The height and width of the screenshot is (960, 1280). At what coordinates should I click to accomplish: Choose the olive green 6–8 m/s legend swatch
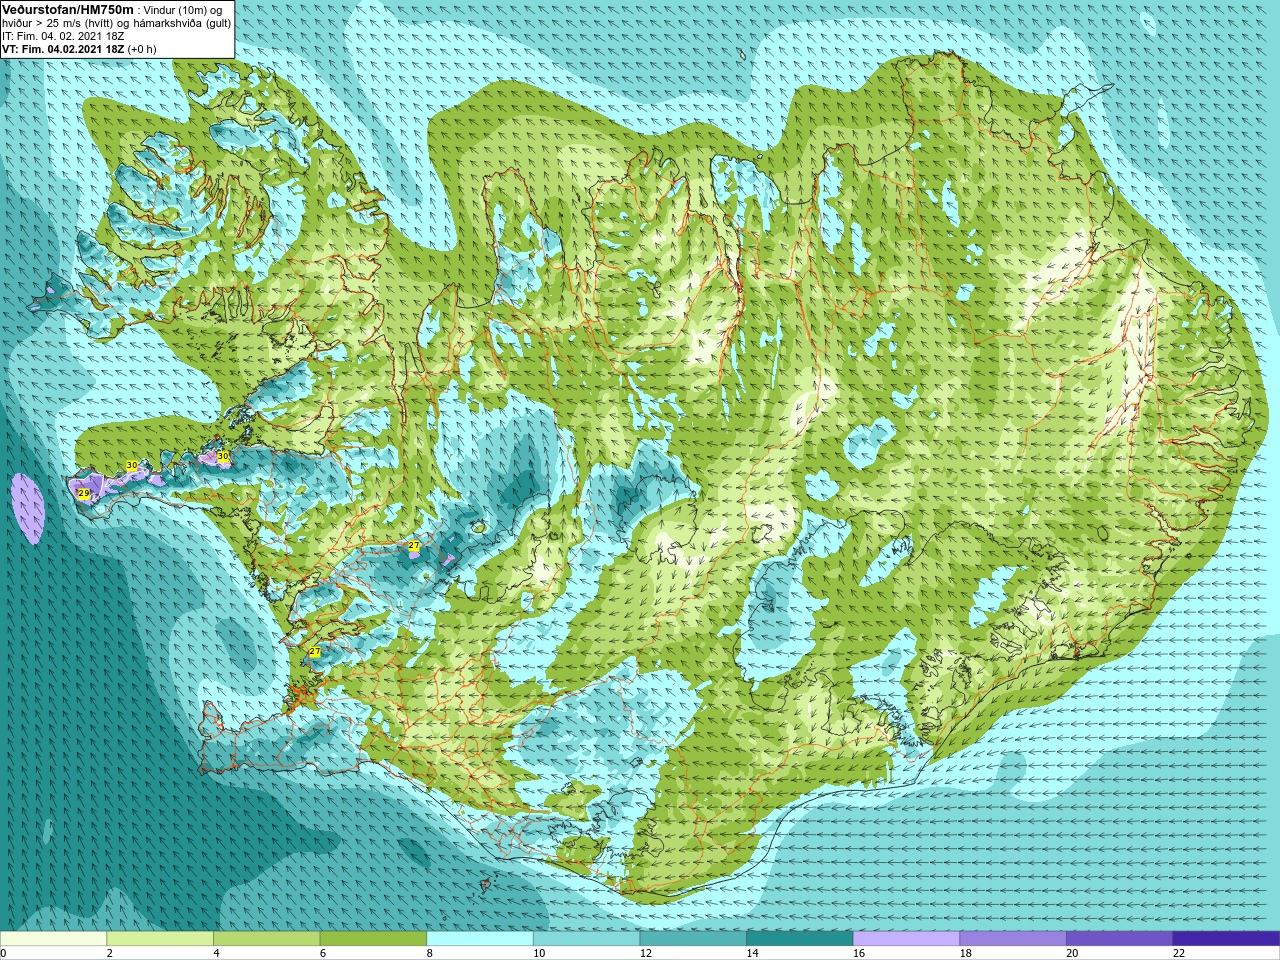point(373,939)
